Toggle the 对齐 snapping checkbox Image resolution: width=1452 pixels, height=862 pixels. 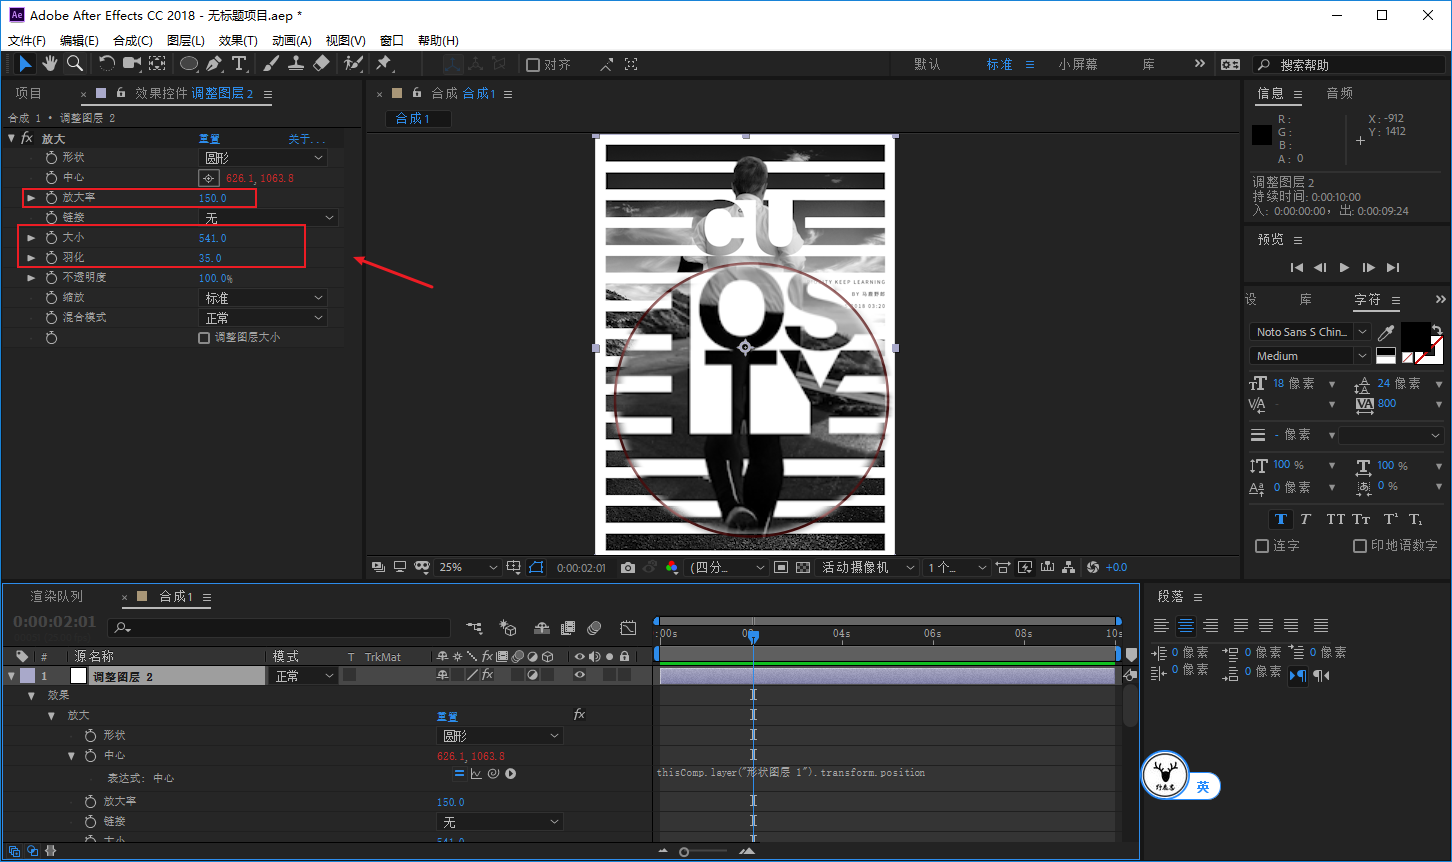[533, 65]
